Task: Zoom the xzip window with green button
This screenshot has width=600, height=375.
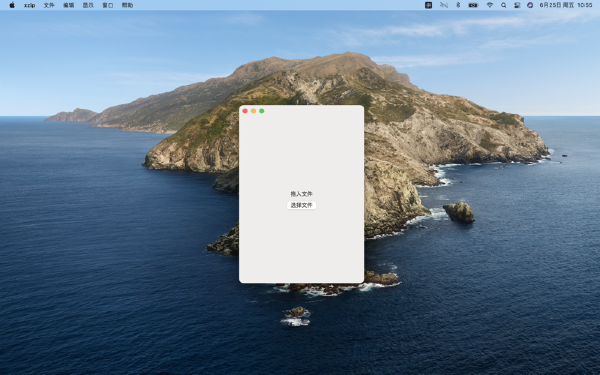Action: point(262,111)
